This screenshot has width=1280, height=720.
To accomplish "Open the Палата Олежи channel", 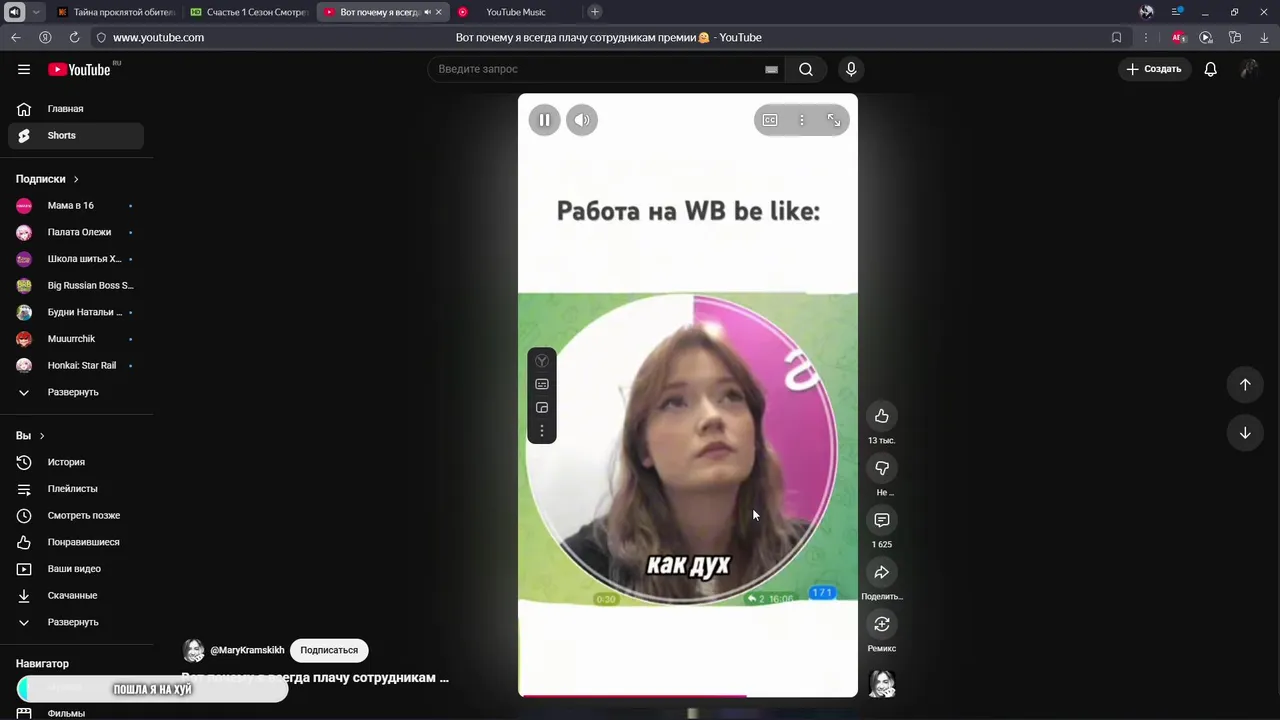I will tap(76, 232).
